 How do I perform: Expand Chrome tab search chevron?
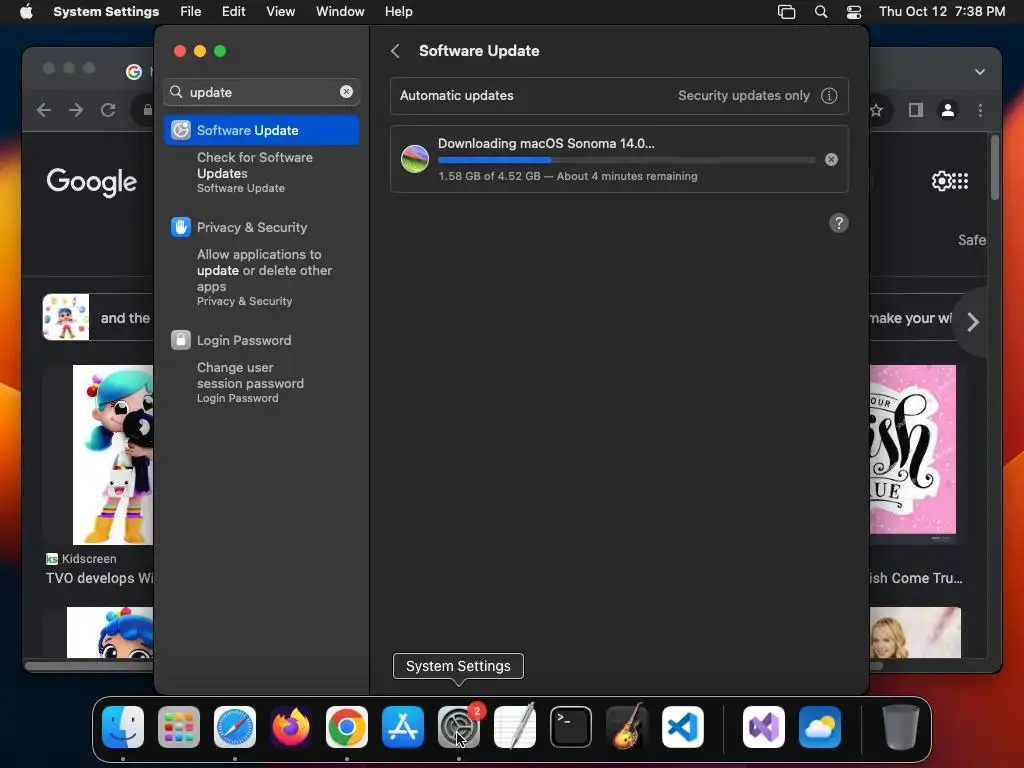pyautogui.click(x=980, y=72)
